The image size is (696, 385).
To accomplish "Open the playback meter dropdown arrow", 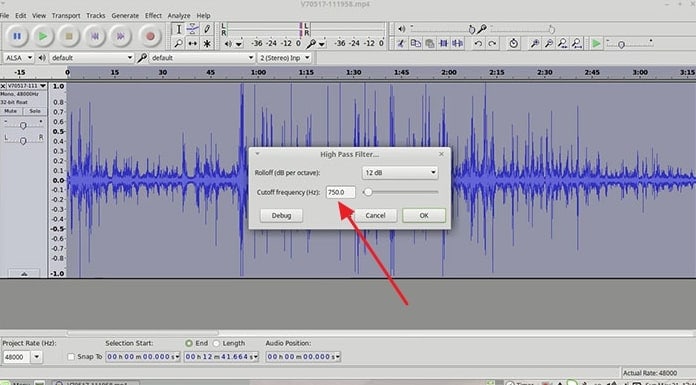I will click(x=239, y=44).
